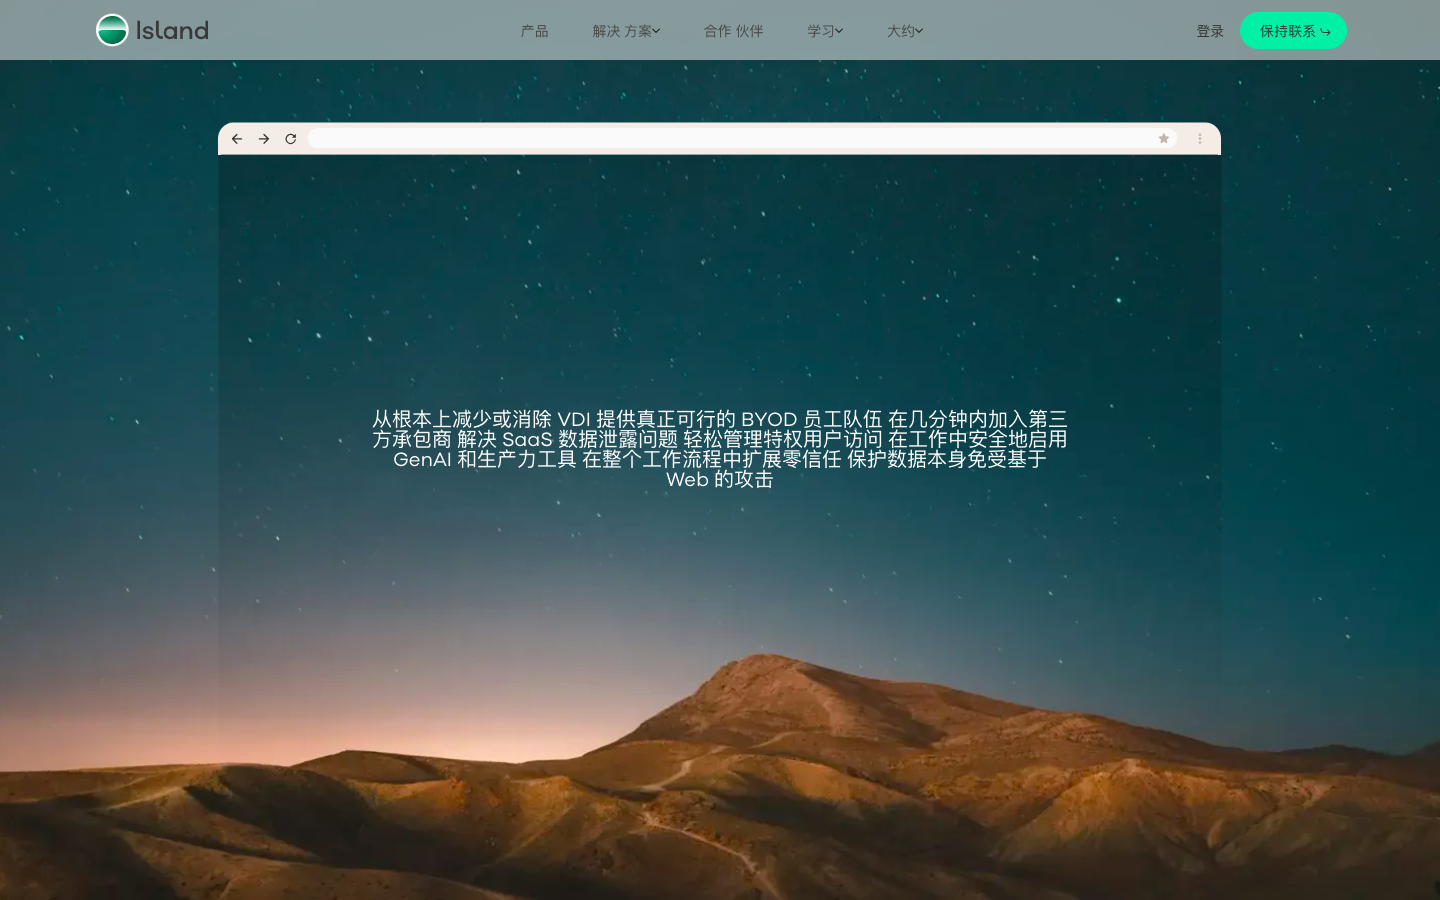Image resolution: width=1440 pixels, height=900 pixels.
Task: Expand the 解决 方案 dropdown
Action: point(626,31)
